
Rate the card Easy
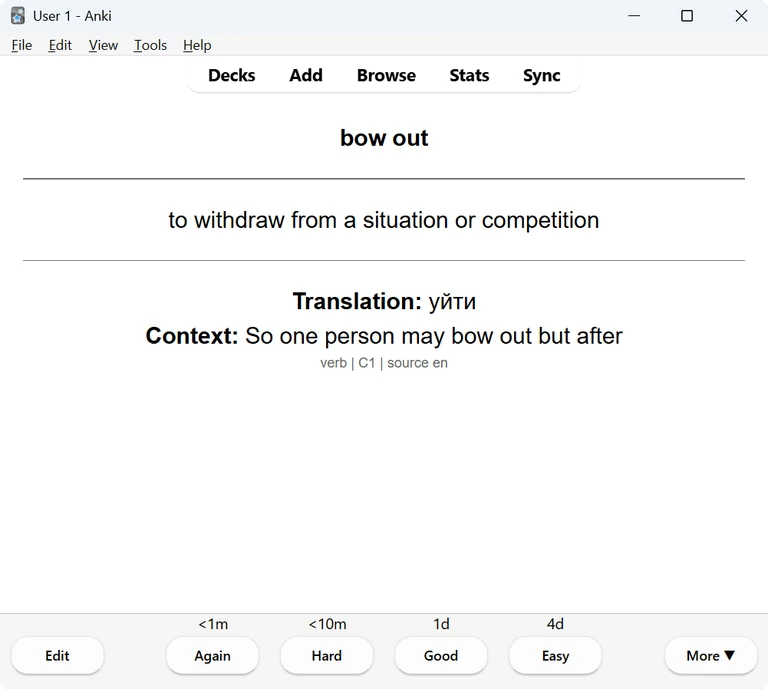555,655
